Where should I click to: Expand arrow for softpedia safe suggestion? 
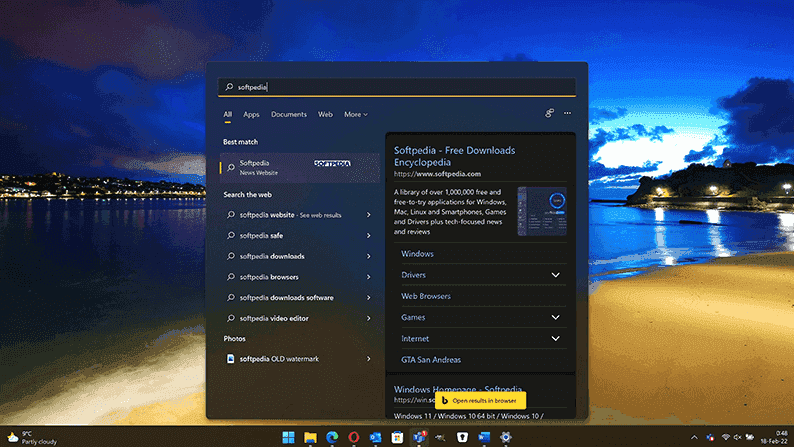pos(369,235)
